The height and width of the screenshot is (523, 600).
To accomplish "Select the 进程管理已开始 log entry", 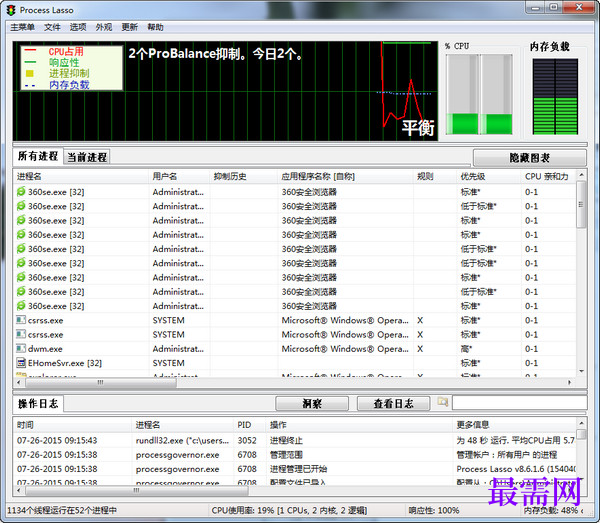I will (295, 469).
